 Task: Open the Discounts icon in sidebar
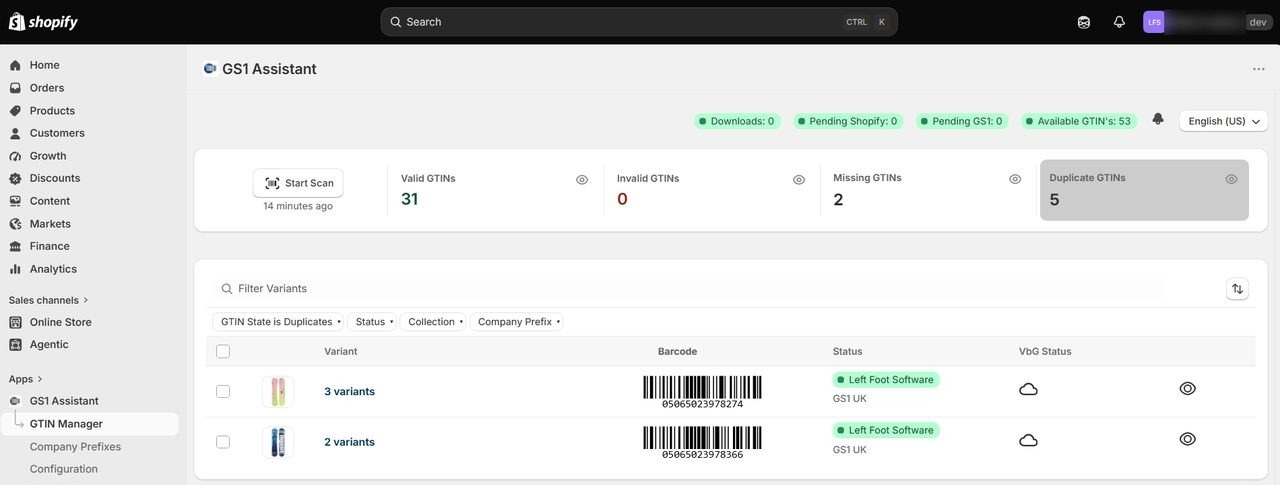[15, 178]
